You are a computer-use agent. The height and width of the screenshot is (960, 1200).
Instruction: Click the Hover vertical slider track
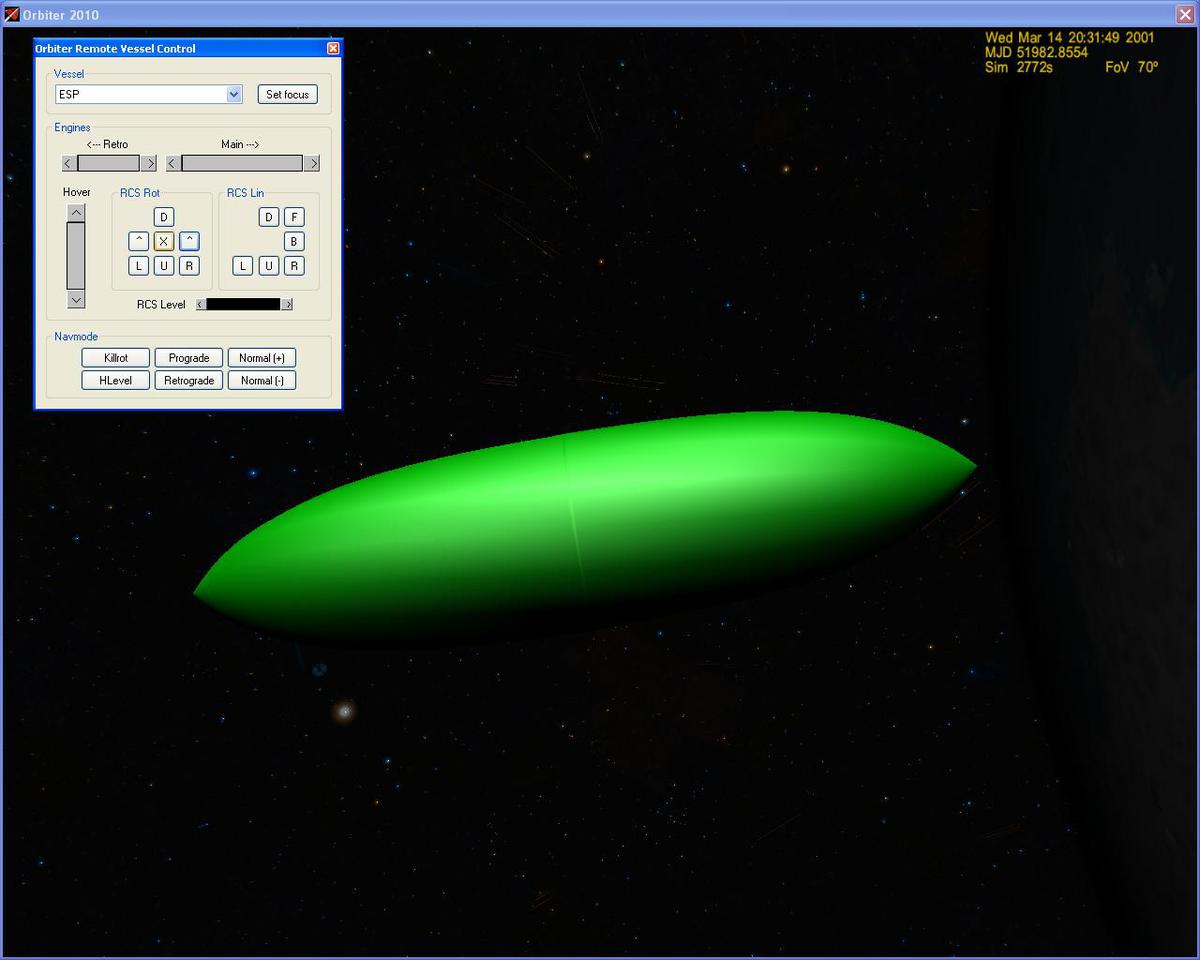[x=76, y=256]
